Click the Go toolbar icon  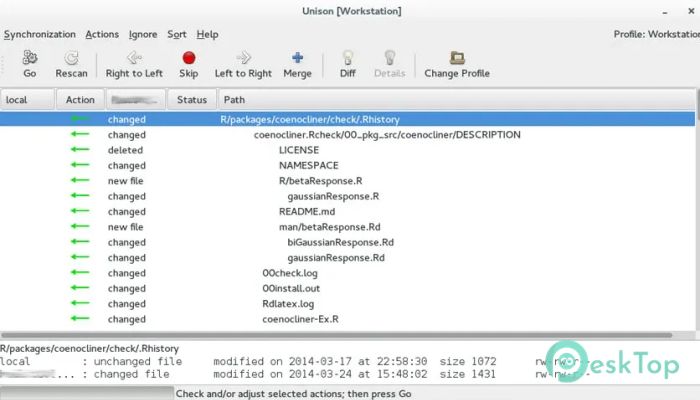click(x=30, y=58)
